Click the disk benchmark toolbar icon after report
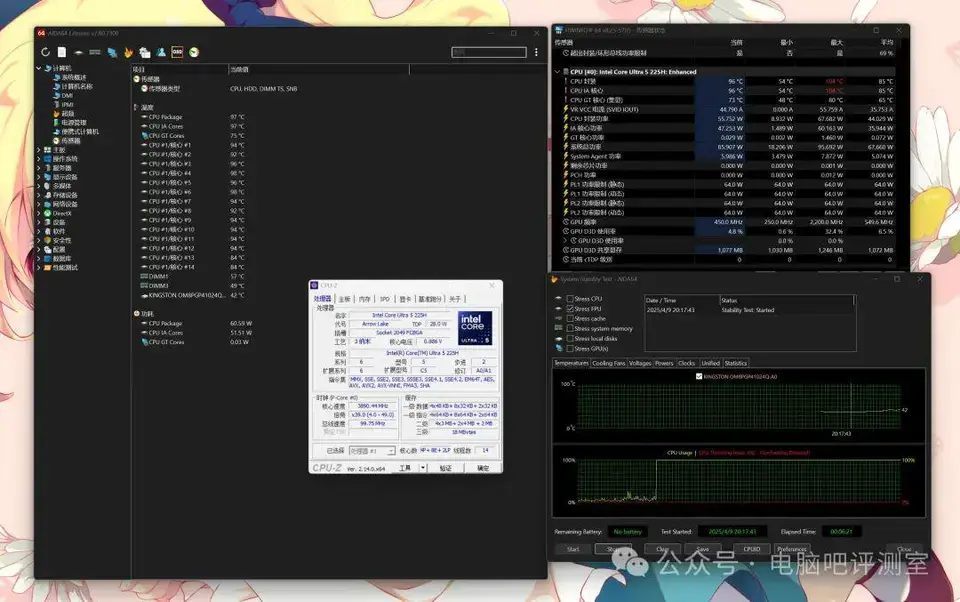 78,52
